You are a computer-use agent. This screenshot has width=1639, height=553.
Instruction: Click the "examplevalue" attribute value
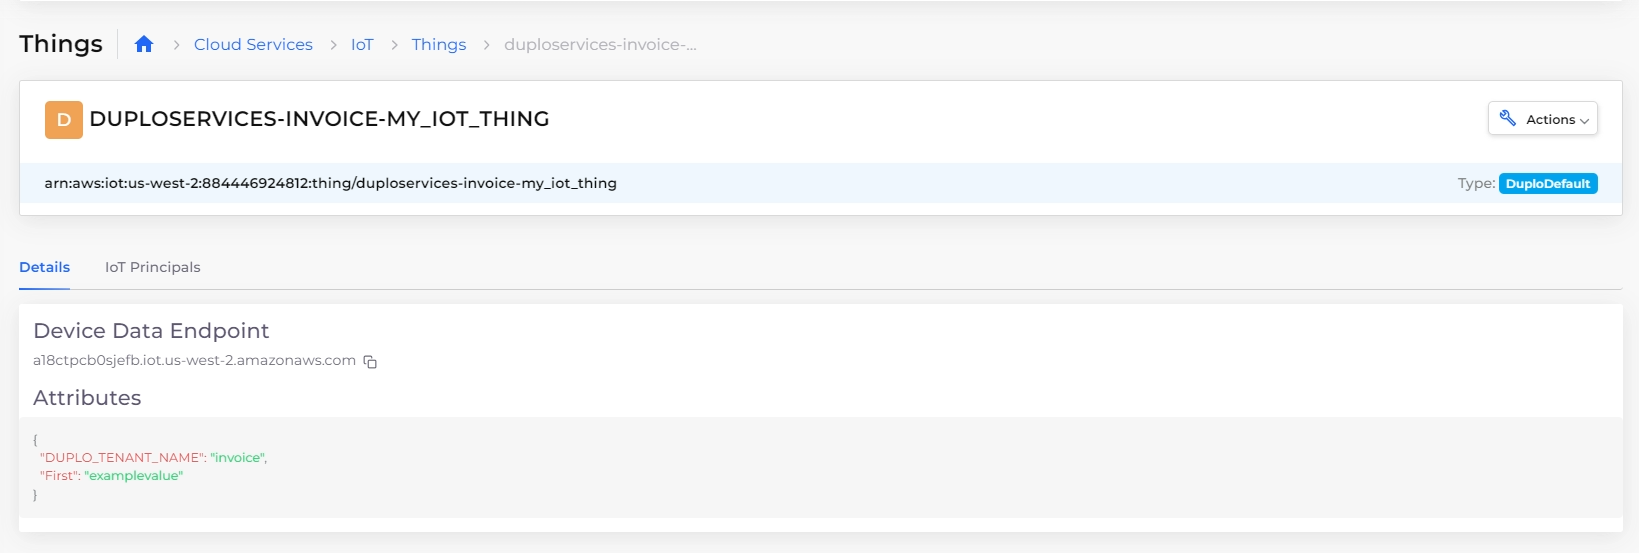(x=134, y=475)
